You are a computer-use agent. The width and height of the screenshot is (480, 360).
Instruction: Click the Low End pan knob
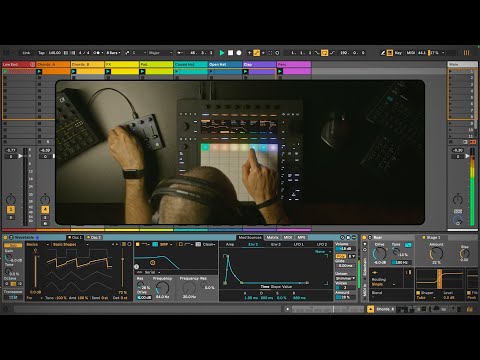pos(11,199)
